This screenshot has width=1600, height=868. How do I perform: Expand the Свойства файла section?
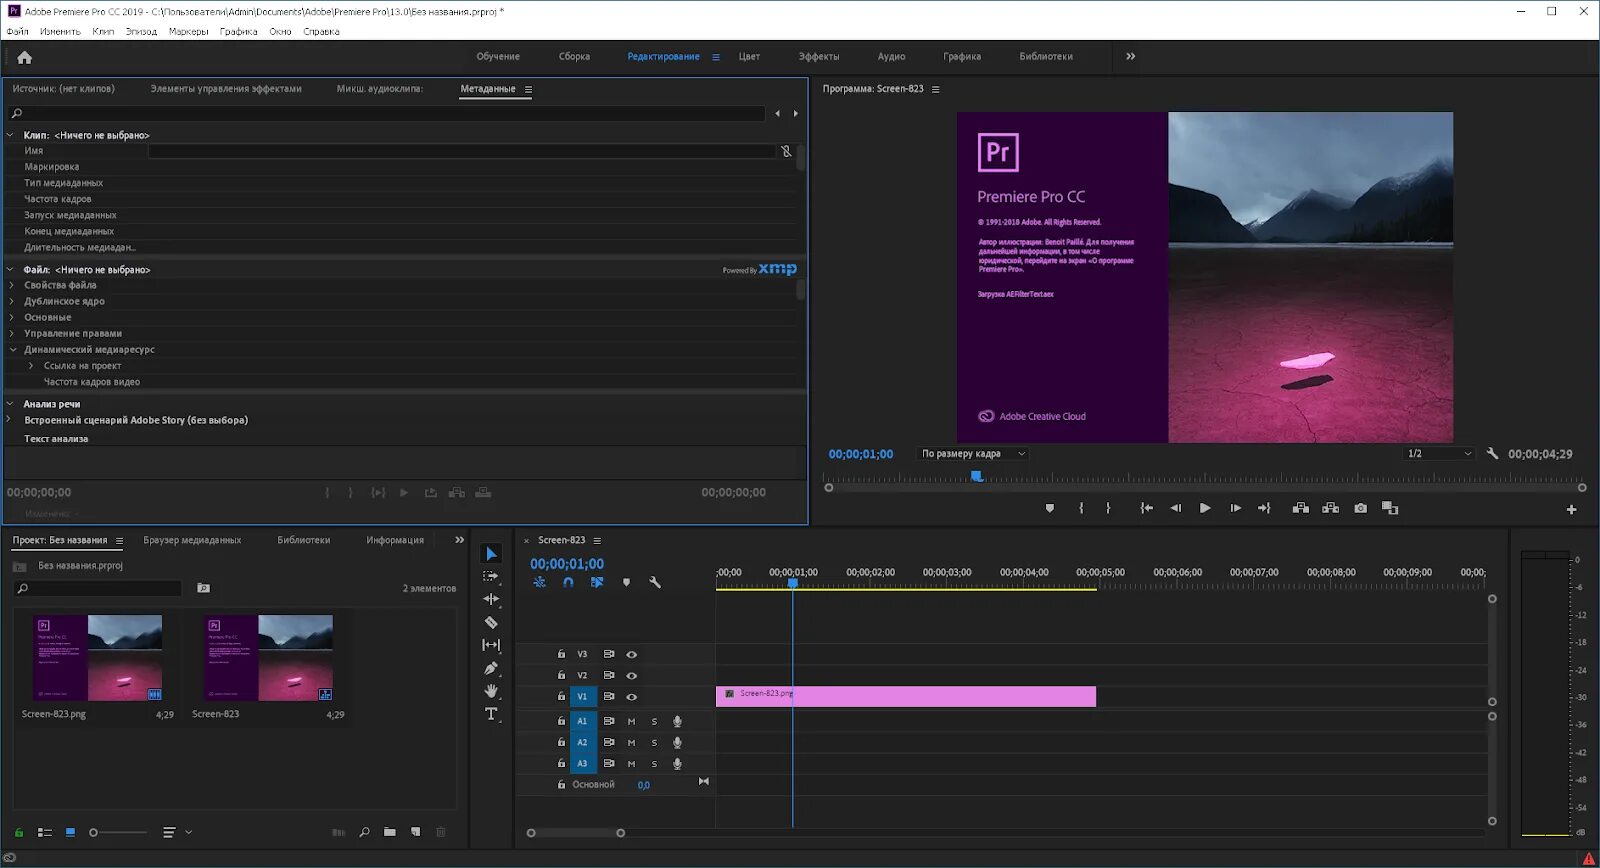[12, 286]
